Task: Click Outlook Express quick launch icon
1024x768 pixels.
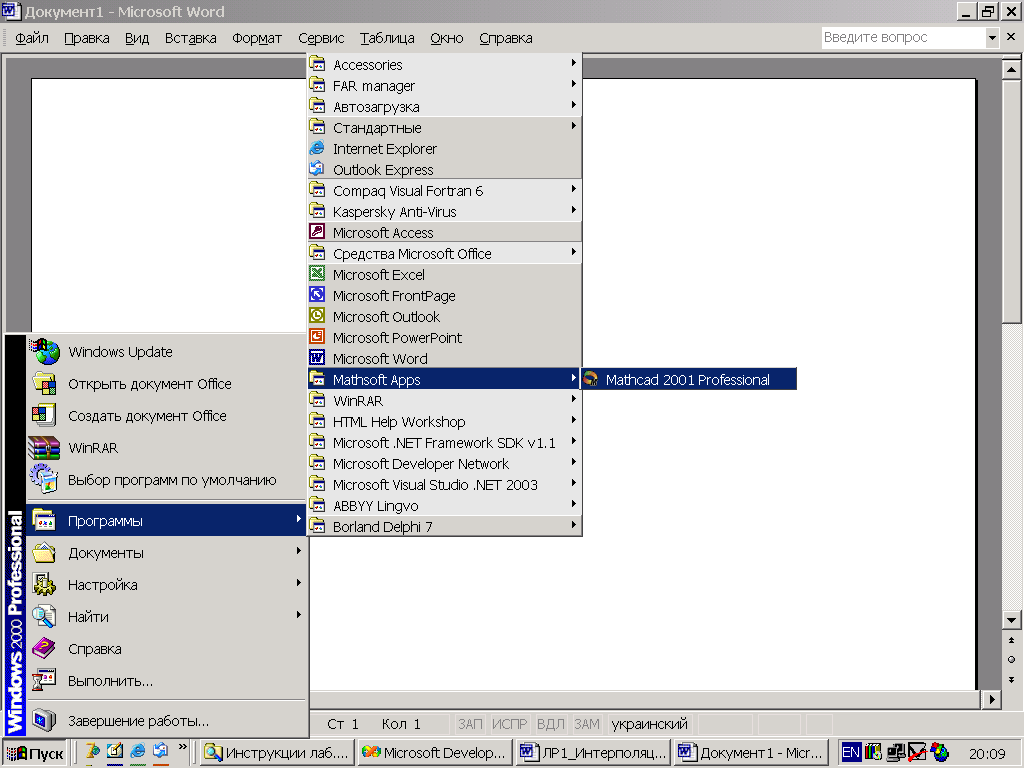Action: point(161,752)
